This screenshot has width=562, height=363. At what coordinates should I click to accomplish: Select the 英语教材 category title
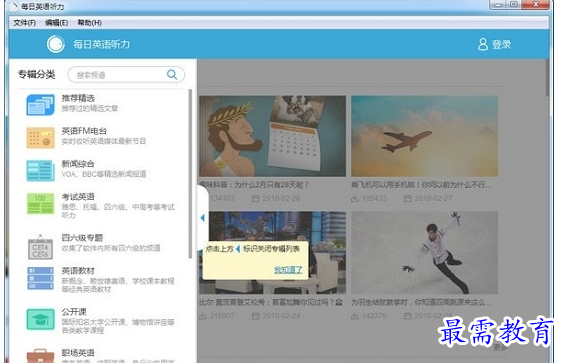coord(78,271)
